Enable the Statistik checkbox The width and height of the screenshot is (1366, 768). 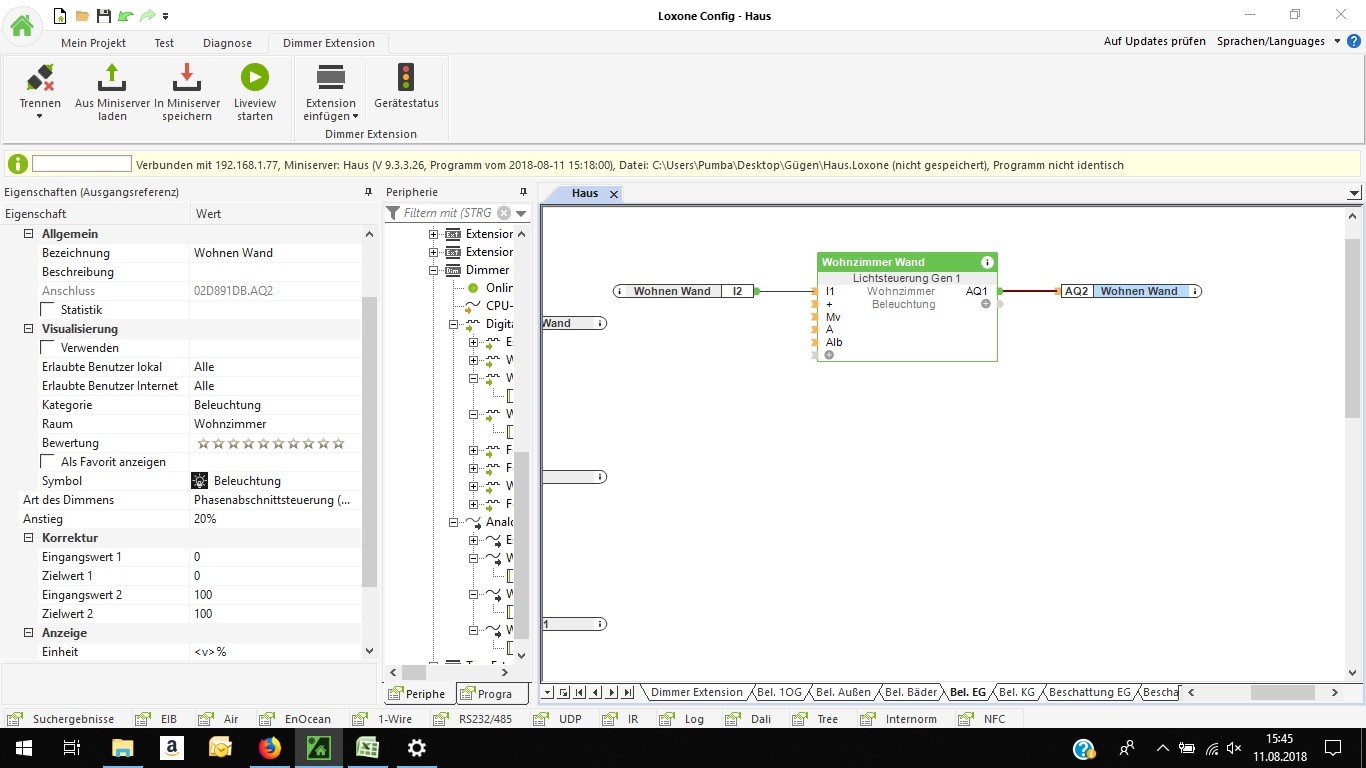(48, 310)
